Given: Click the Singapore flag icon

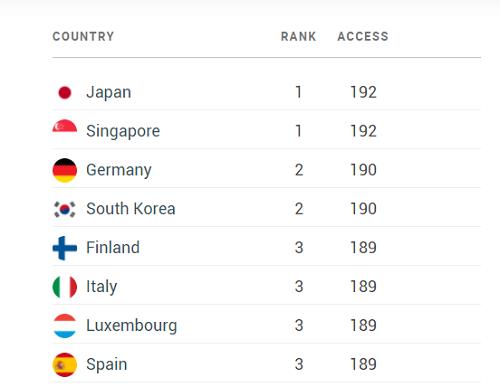Looking at the screenshot, I should point(65,127).
